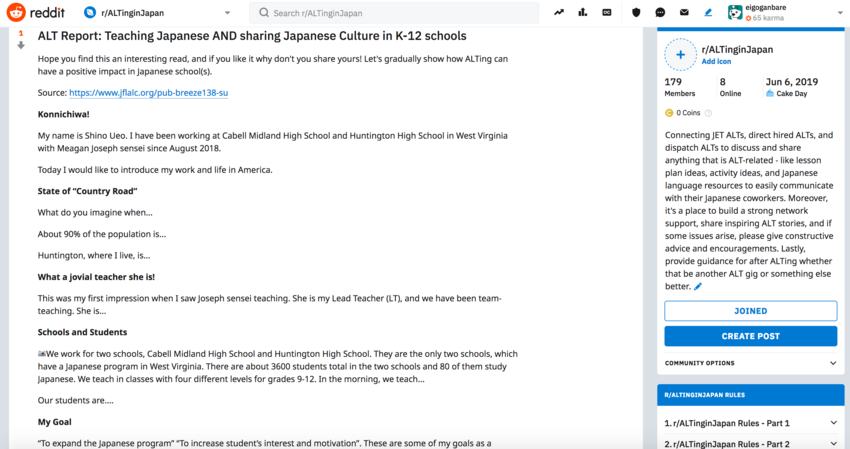Click the JOINED button
This screenshot has height=449, width=850.
point(751,311)
